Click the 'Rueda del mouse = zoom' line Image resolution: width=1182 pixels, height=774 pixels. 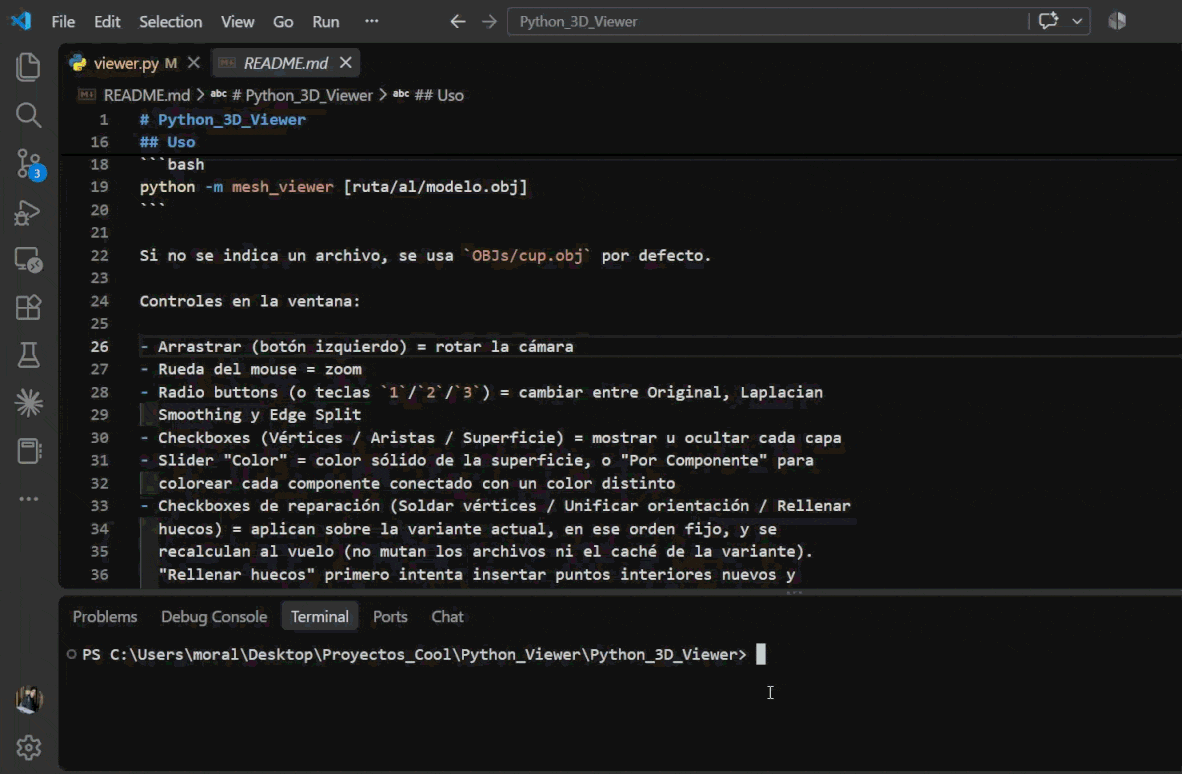tap(251, 369)
